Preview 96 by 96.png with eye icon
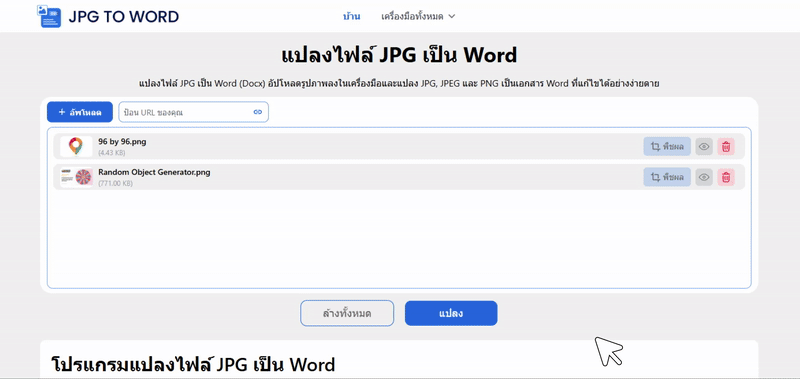This screenshot has height=379, width=800. click(704, 147)
